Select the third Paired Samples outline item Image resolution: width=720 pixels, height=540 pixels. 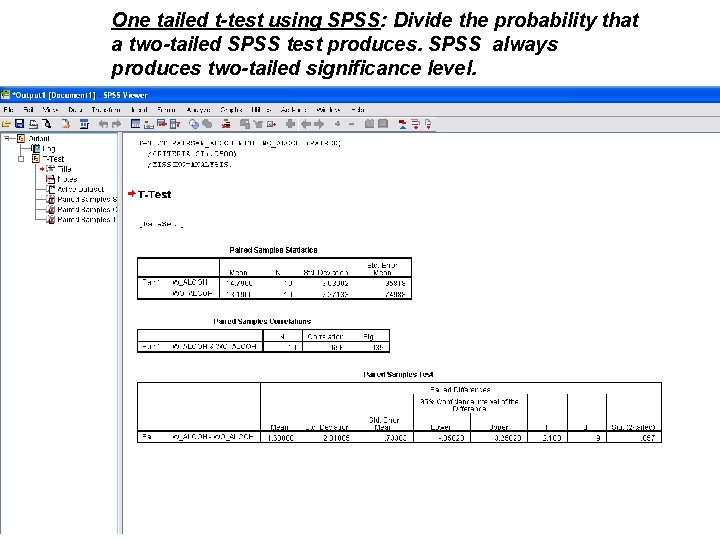87,219
